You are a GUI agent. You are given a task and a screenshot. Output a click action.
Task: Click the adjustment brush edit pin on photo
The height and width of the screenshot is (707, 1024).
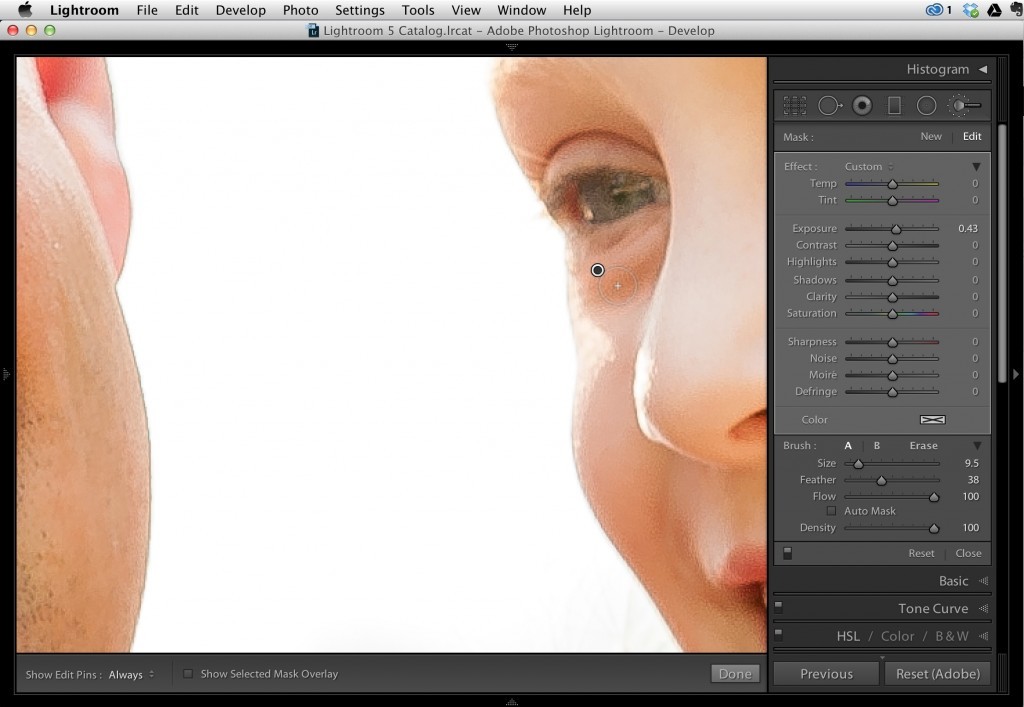[598, 270]
